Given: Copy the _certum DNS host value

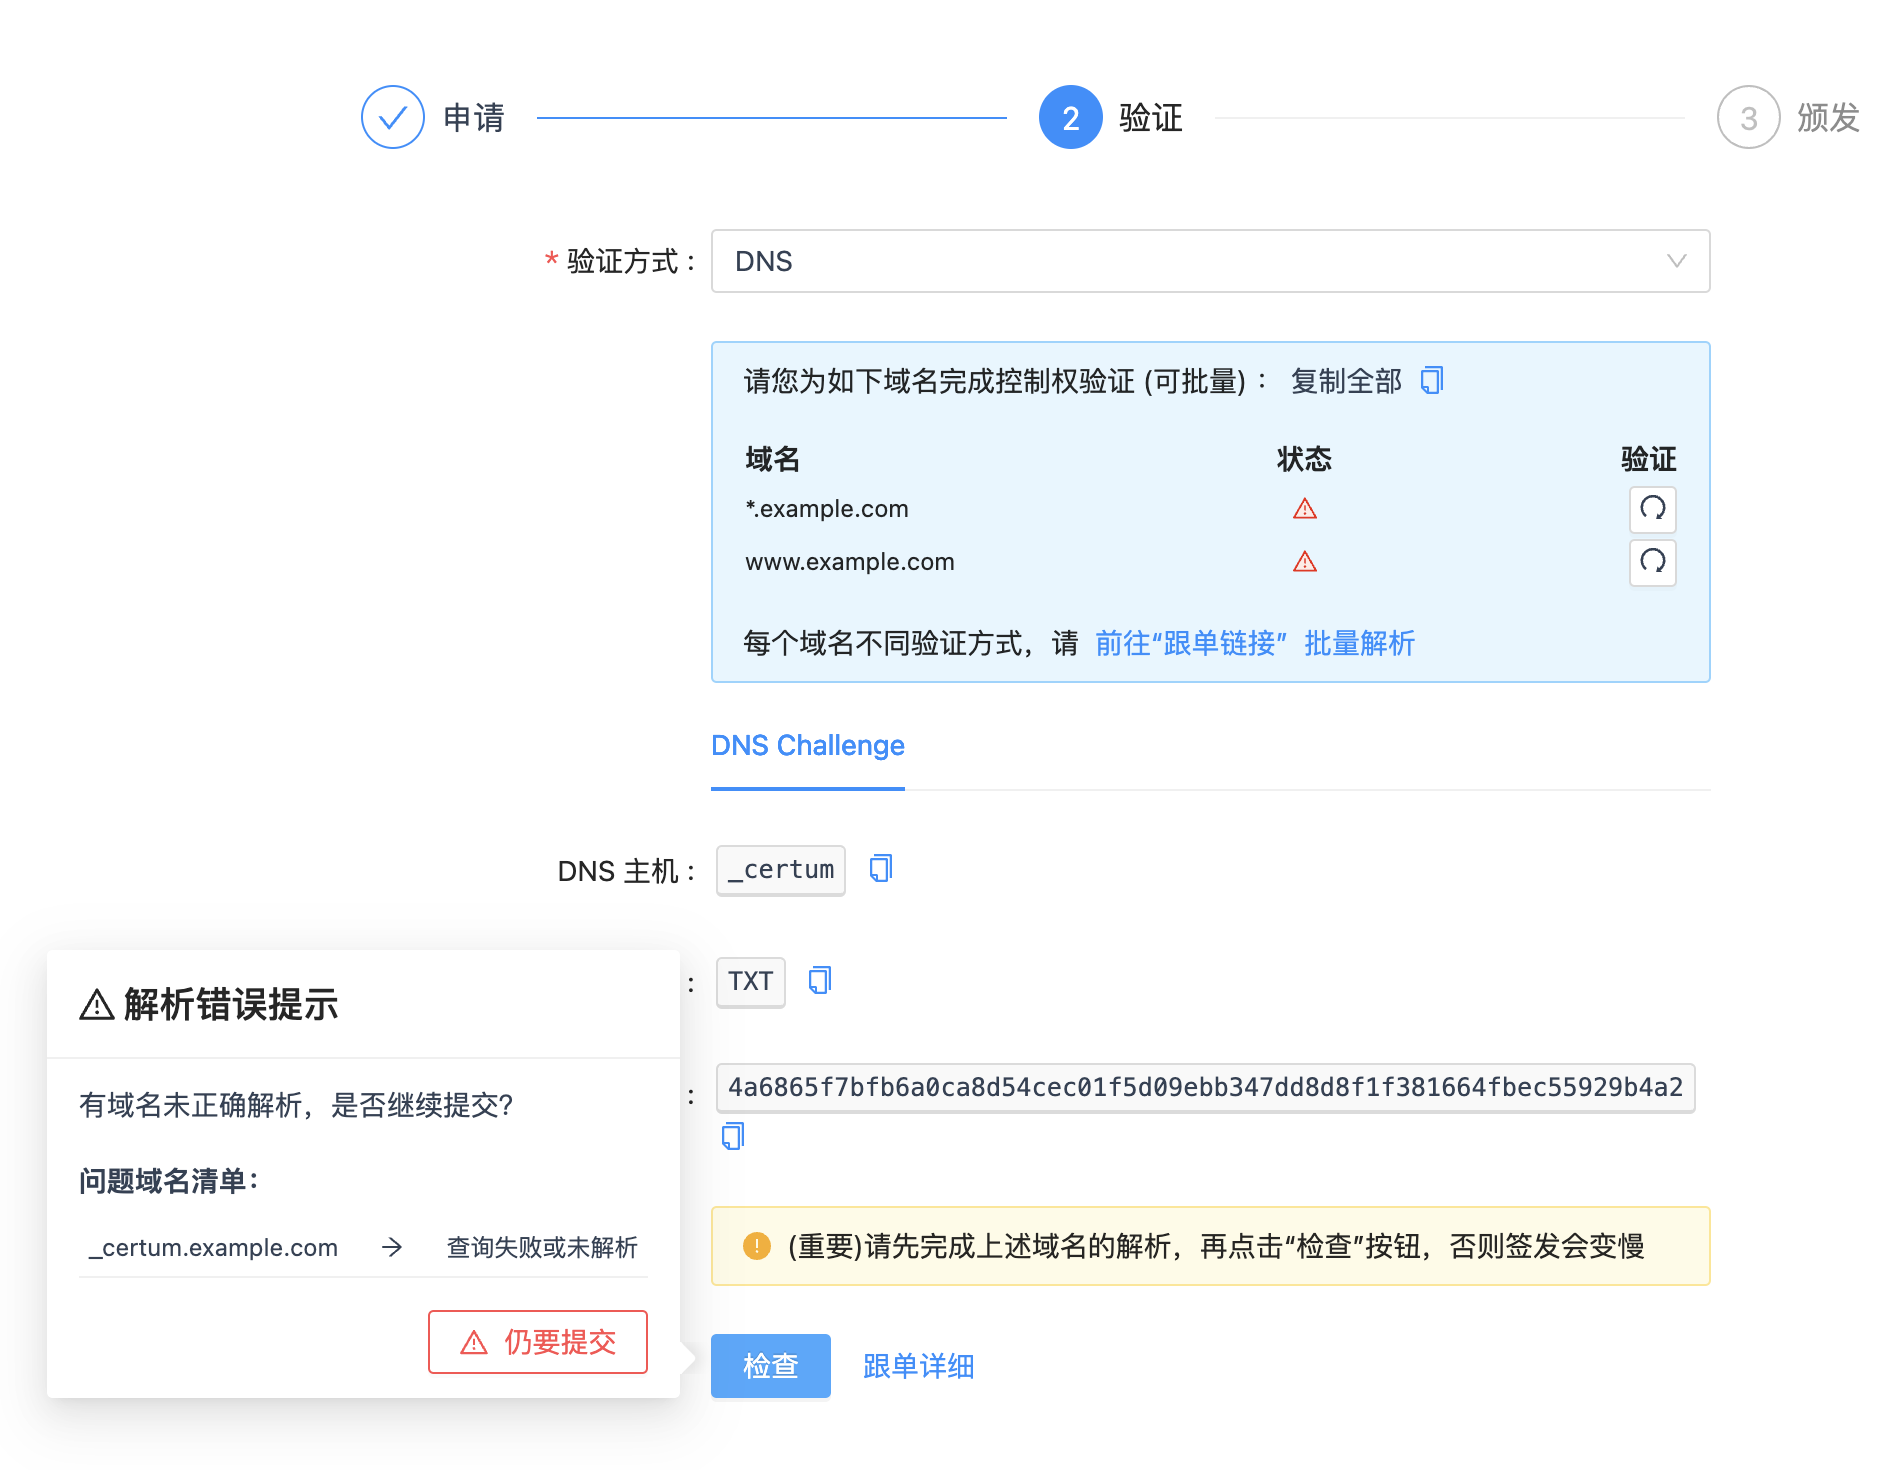Looking at the screenshot, I should [x=880, y=869].
